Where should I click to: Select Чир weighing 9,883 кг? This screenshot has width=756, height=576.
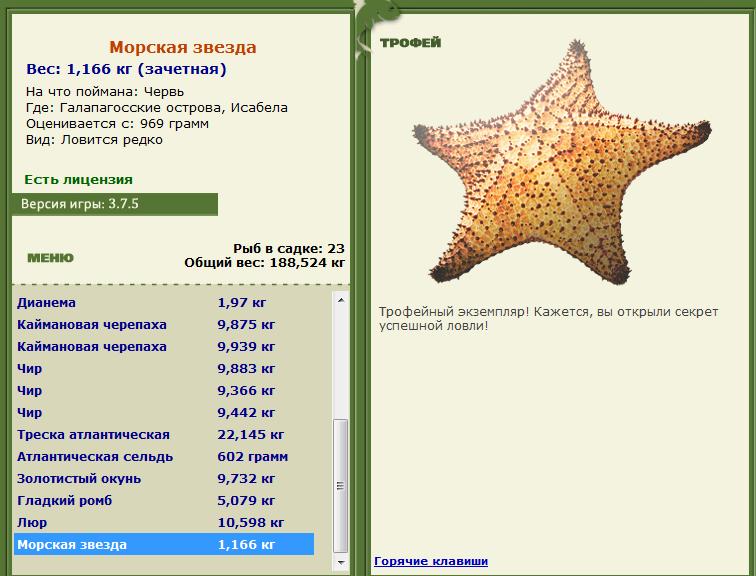(164, 369)
